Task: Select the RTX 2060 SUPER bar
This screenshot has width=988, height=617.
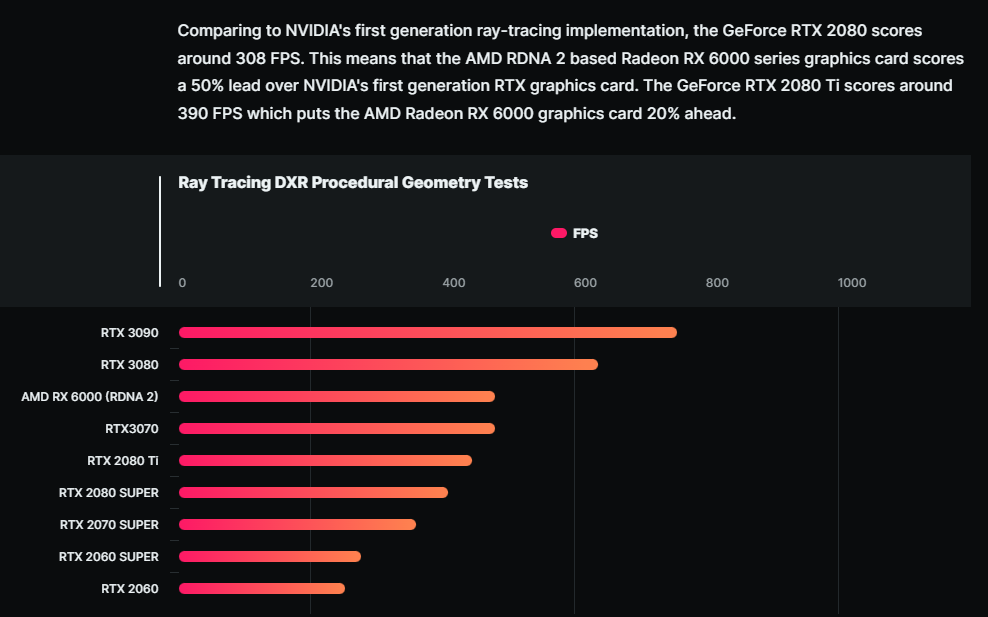Action: pyautogui.click(x=269, y=556)
